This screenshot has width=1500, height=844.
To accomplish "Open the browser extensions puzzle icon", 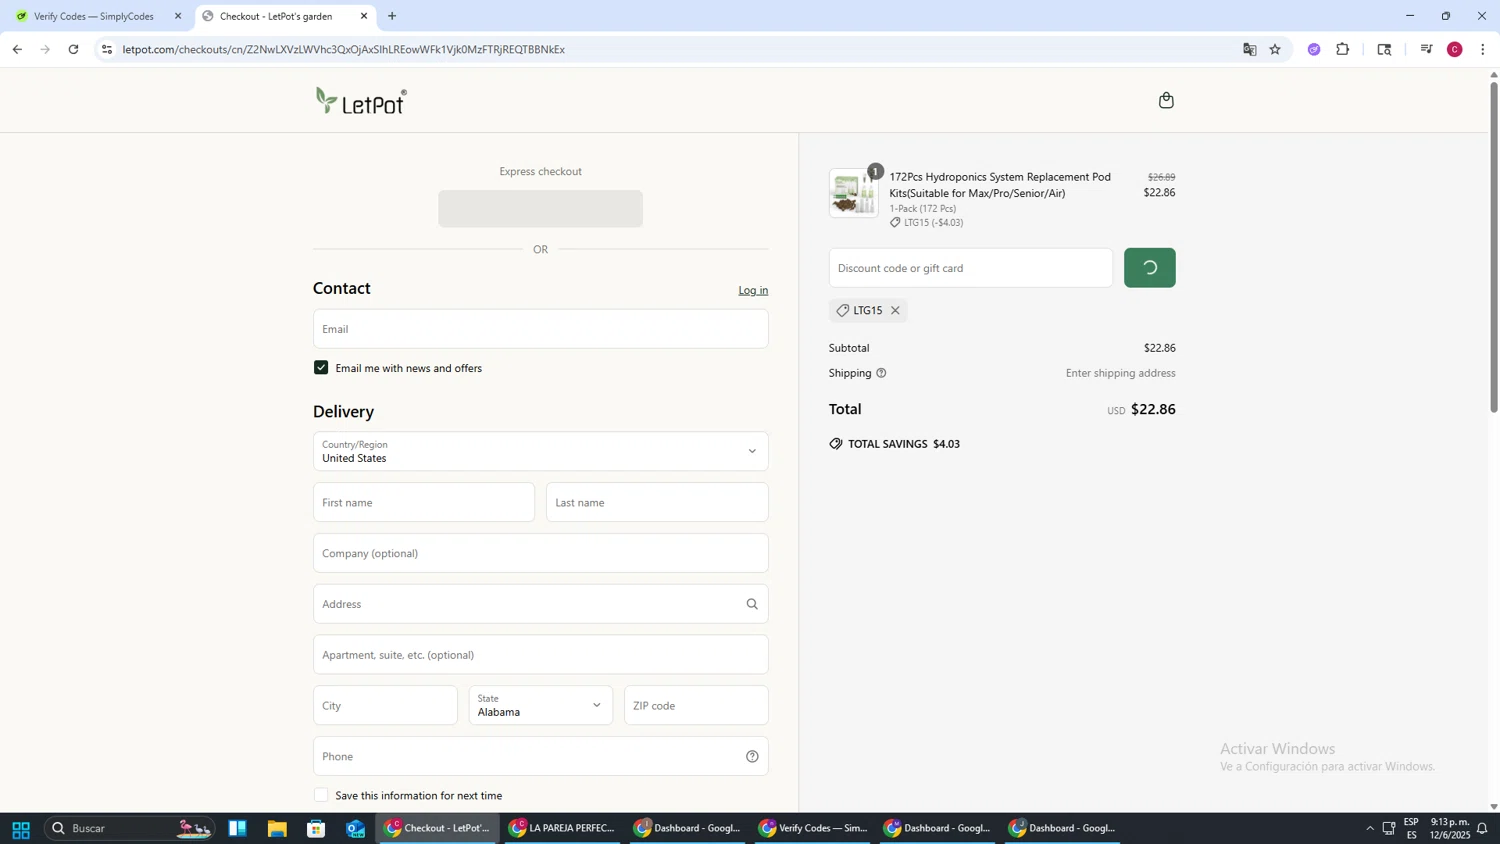I will (1343, 49).
